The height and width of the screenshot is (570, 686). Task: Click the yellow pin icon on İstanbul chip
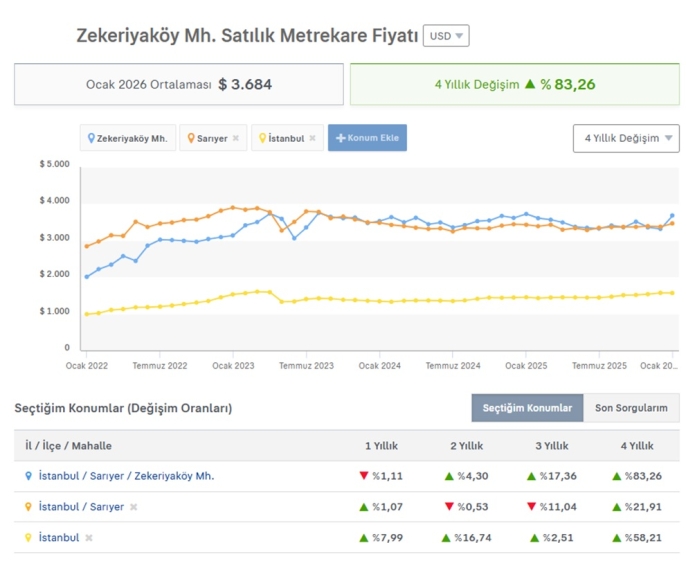(x=262, y=138)
